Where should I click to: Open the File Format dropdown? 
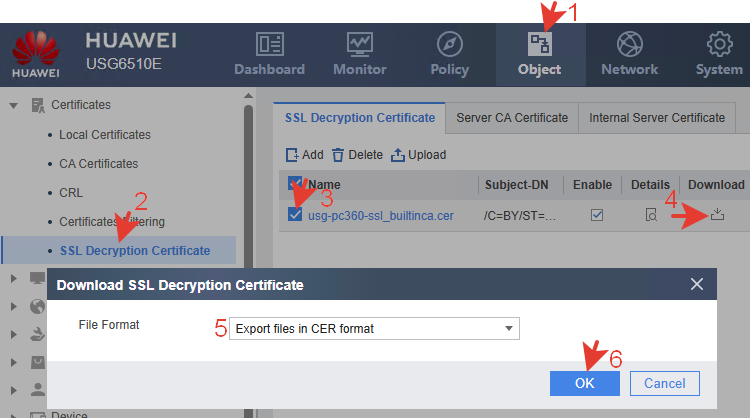click(374, 329)
